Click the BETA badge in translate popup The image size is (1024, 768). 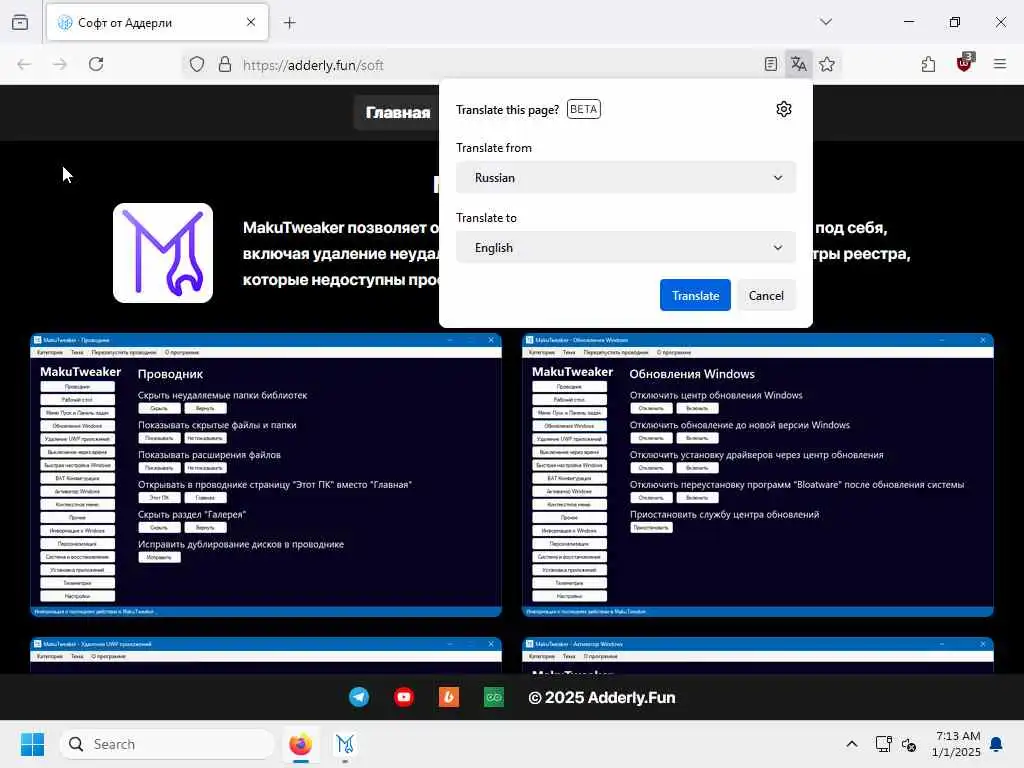(584, 109)
